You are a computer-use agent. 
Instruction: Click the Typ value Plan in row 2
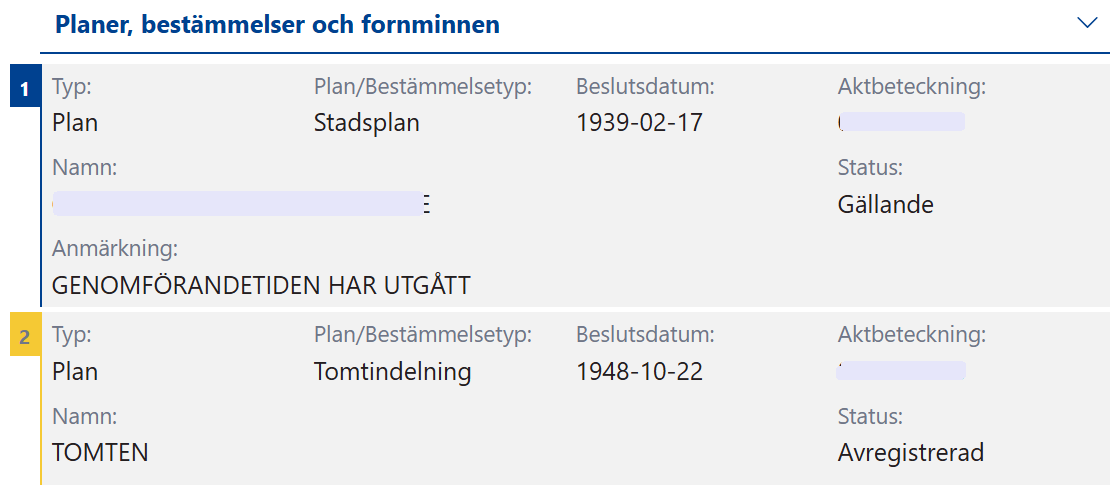[x=75, y=372]
